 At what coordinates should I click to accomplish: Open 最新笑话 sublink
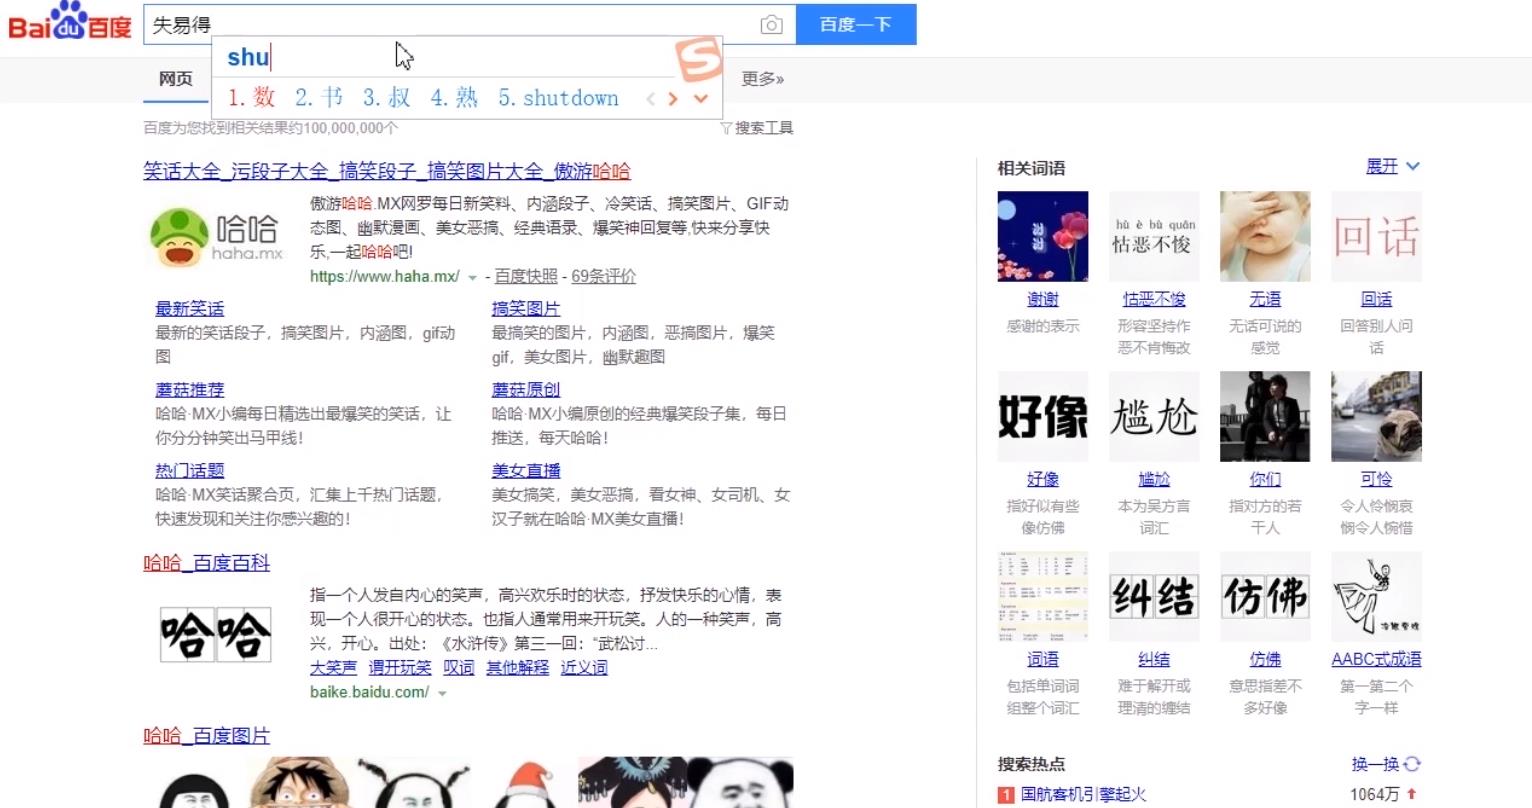click(x=190, y=309)
